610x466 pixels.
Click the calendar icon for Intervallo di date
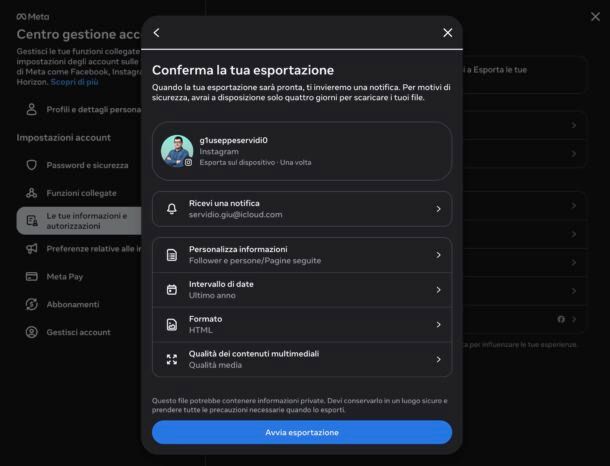click(x=172, y=290)
